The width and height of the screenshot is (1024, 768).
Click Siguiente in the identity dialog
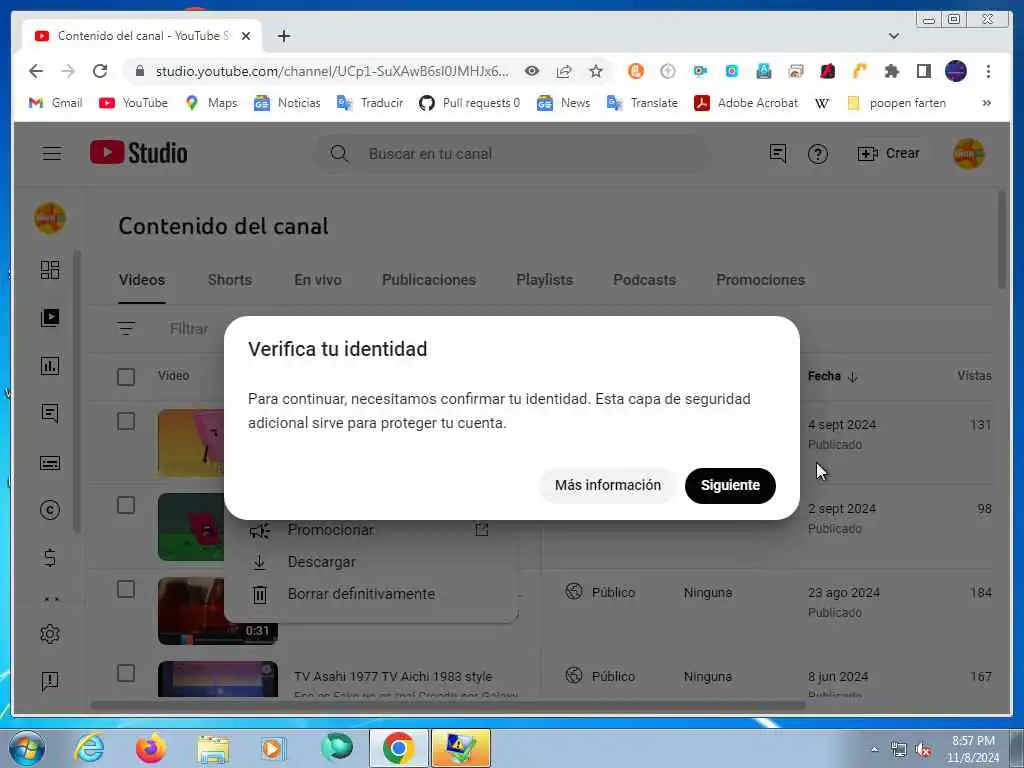pos(730,485)
